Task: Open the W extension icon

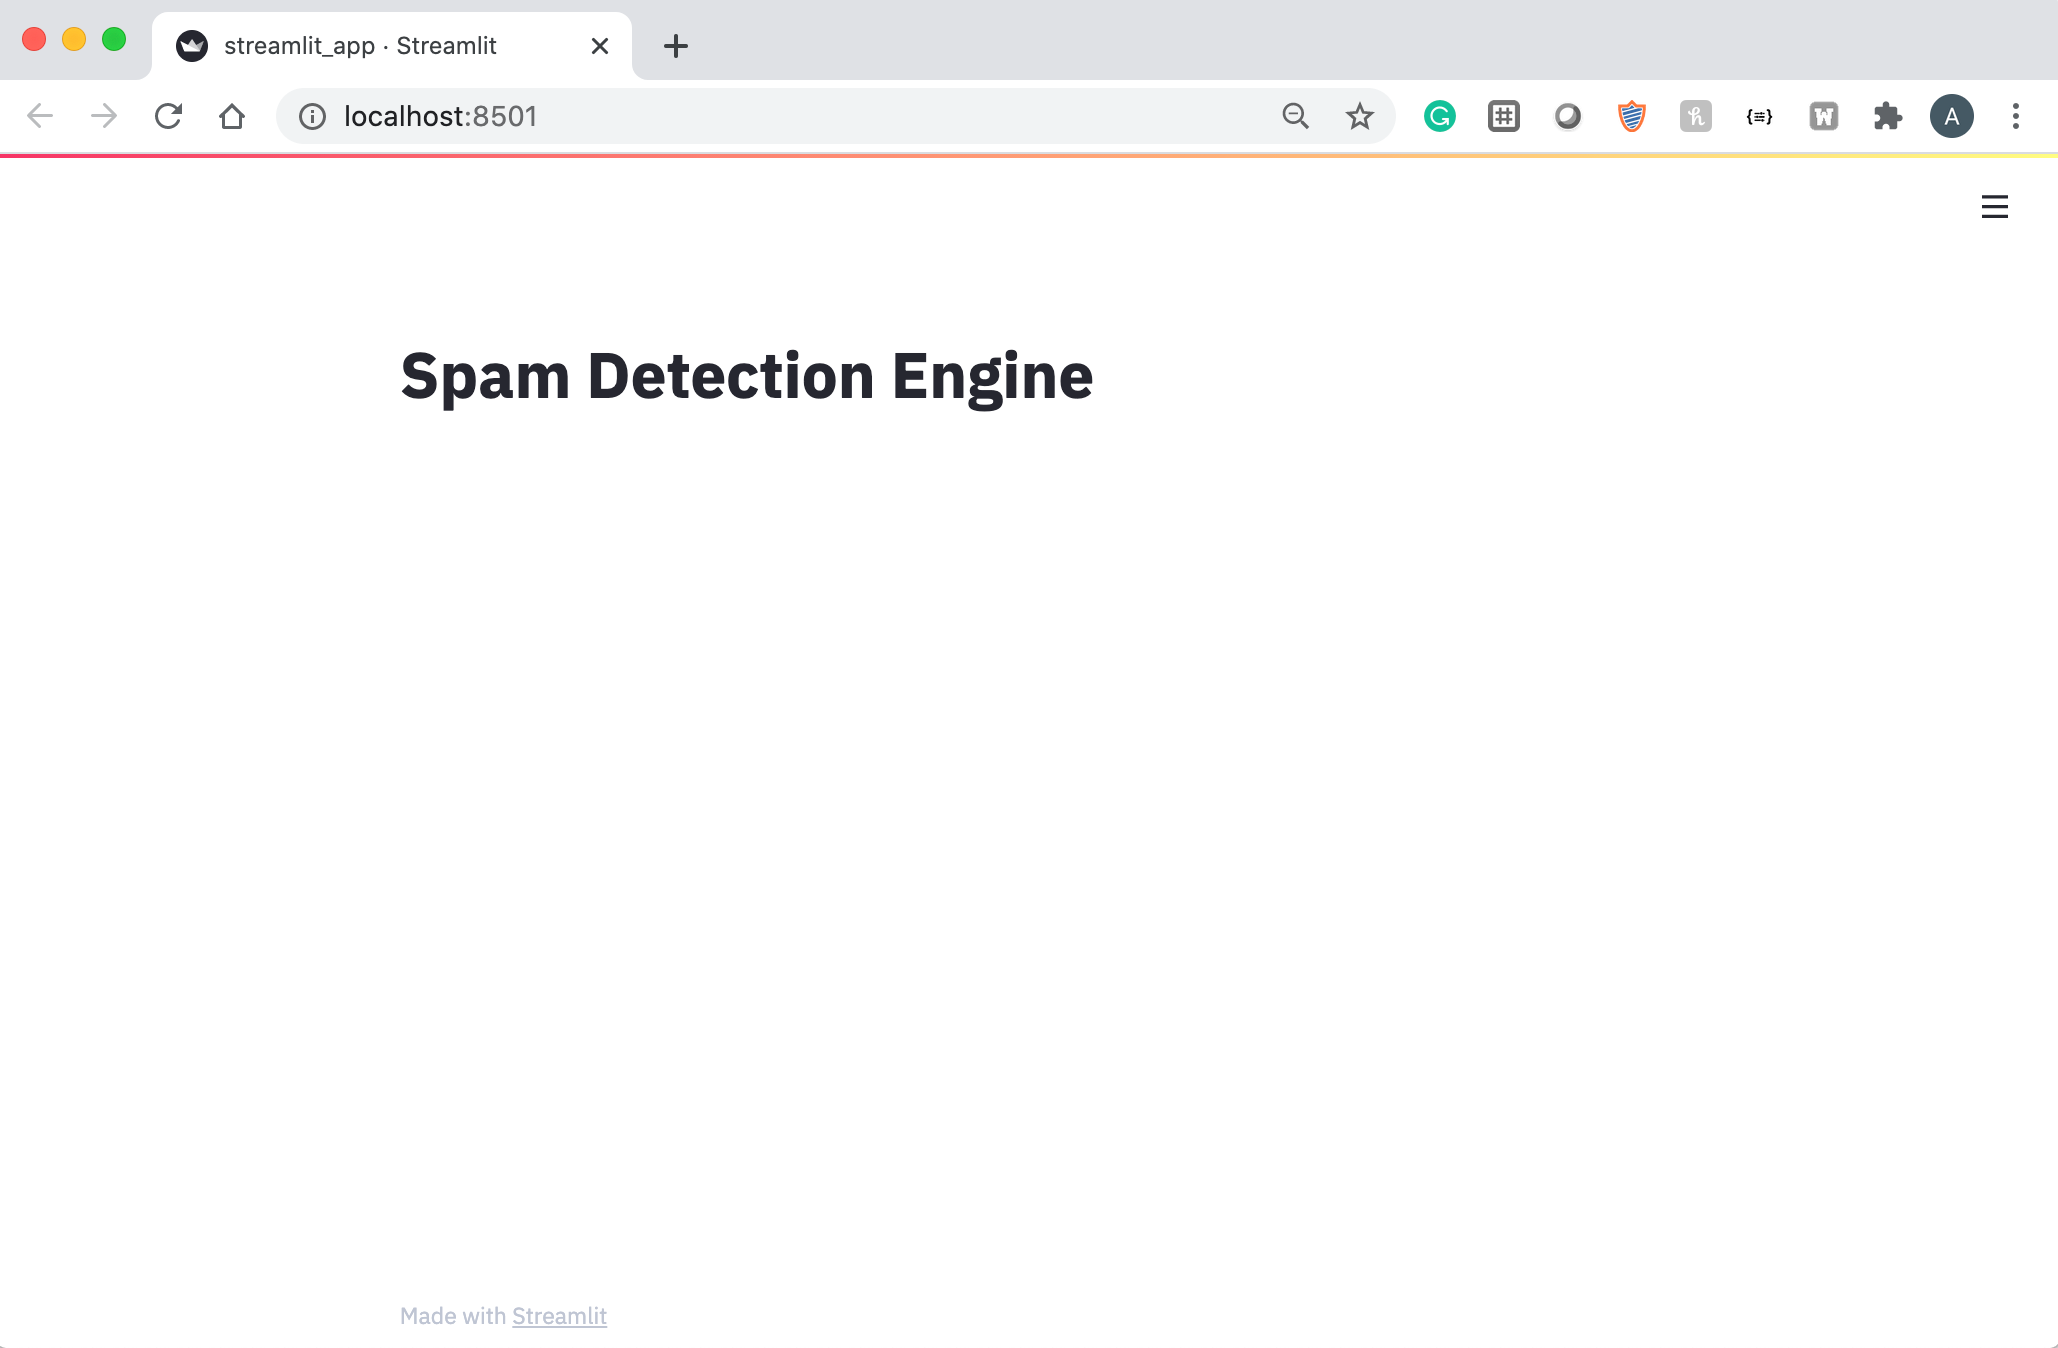Action: [x=1823, y=116]
